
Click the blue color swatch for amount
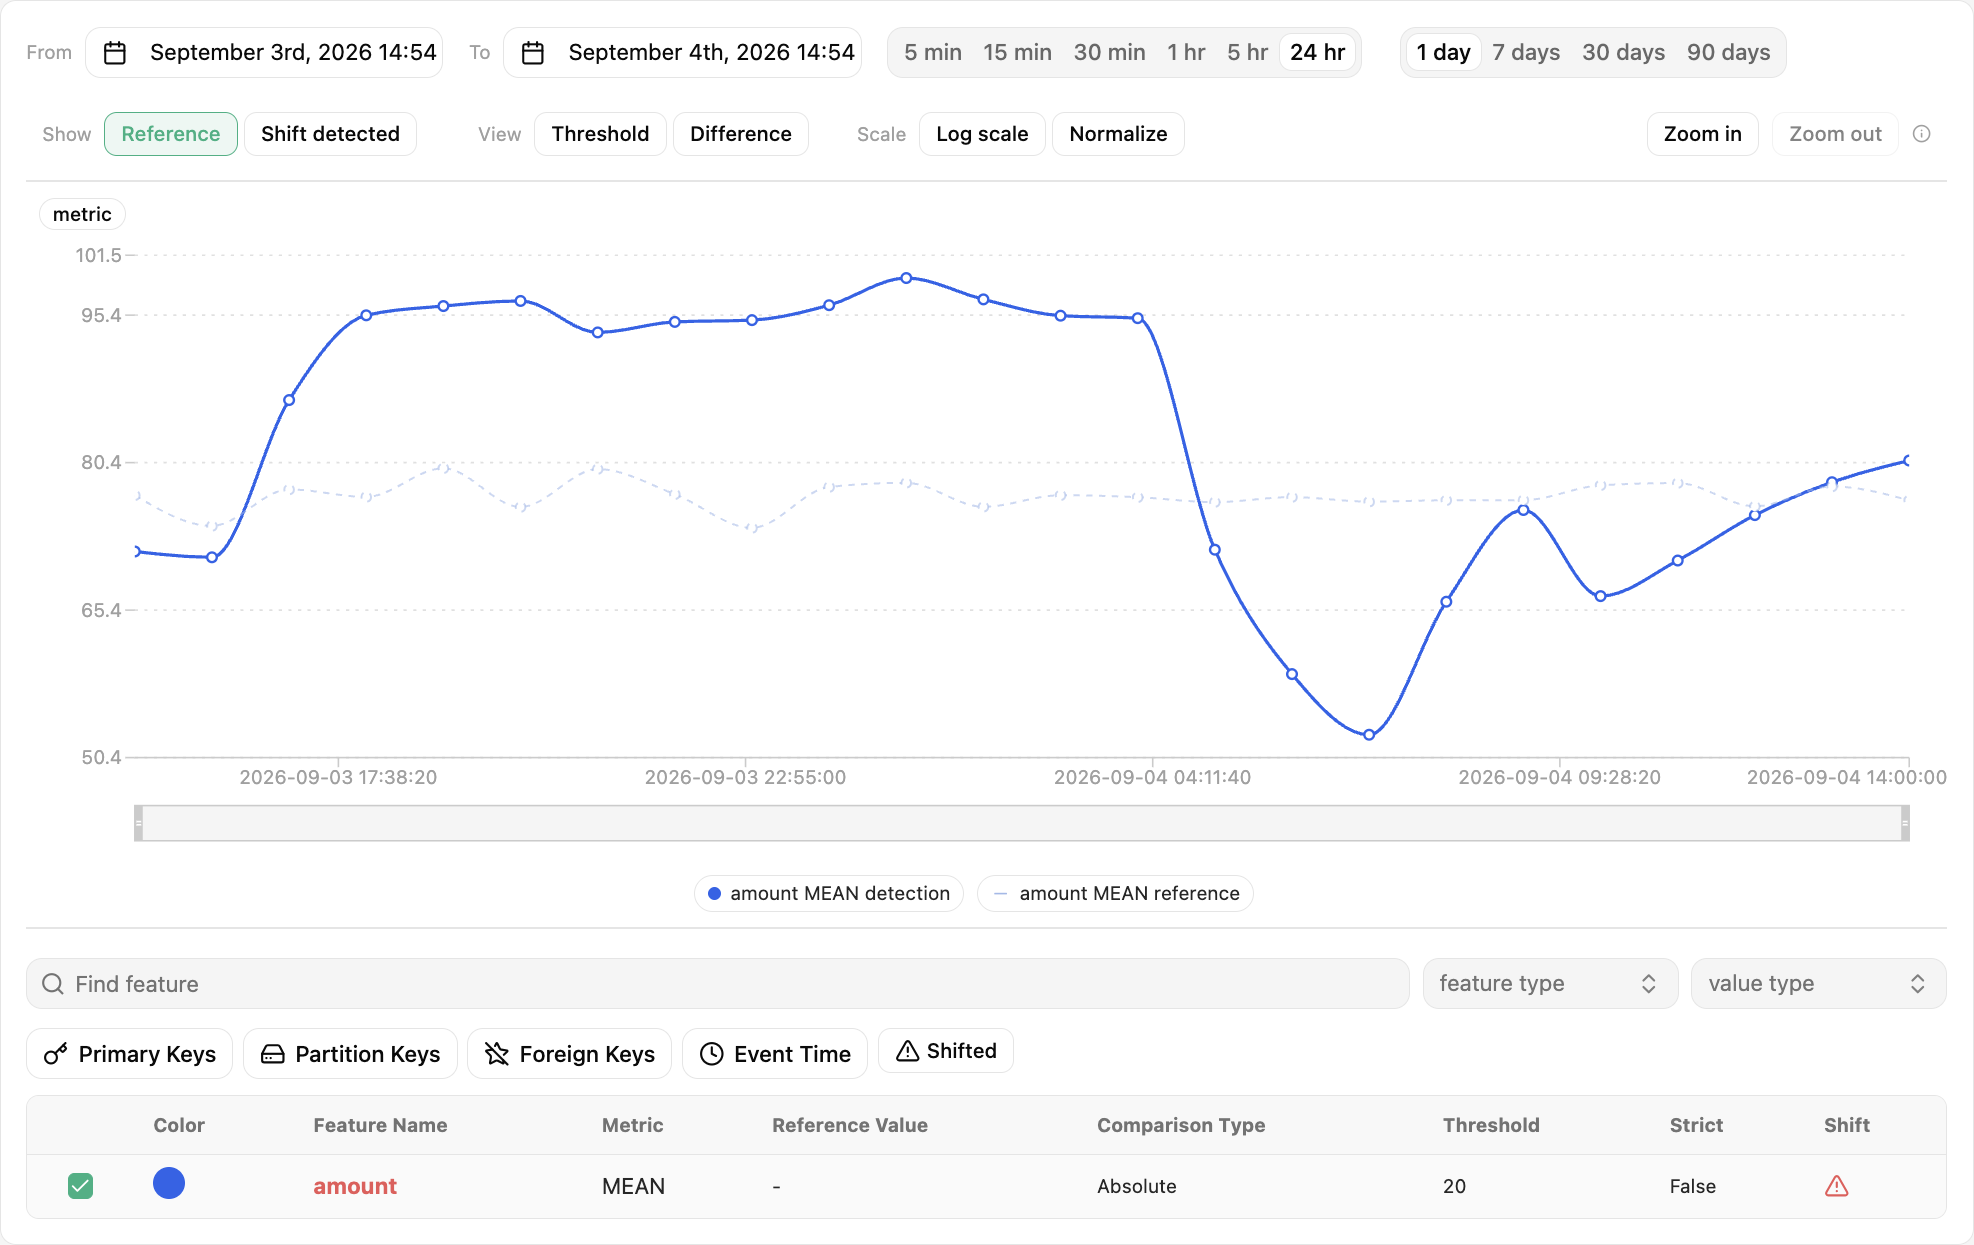(x=169, y=1183)
